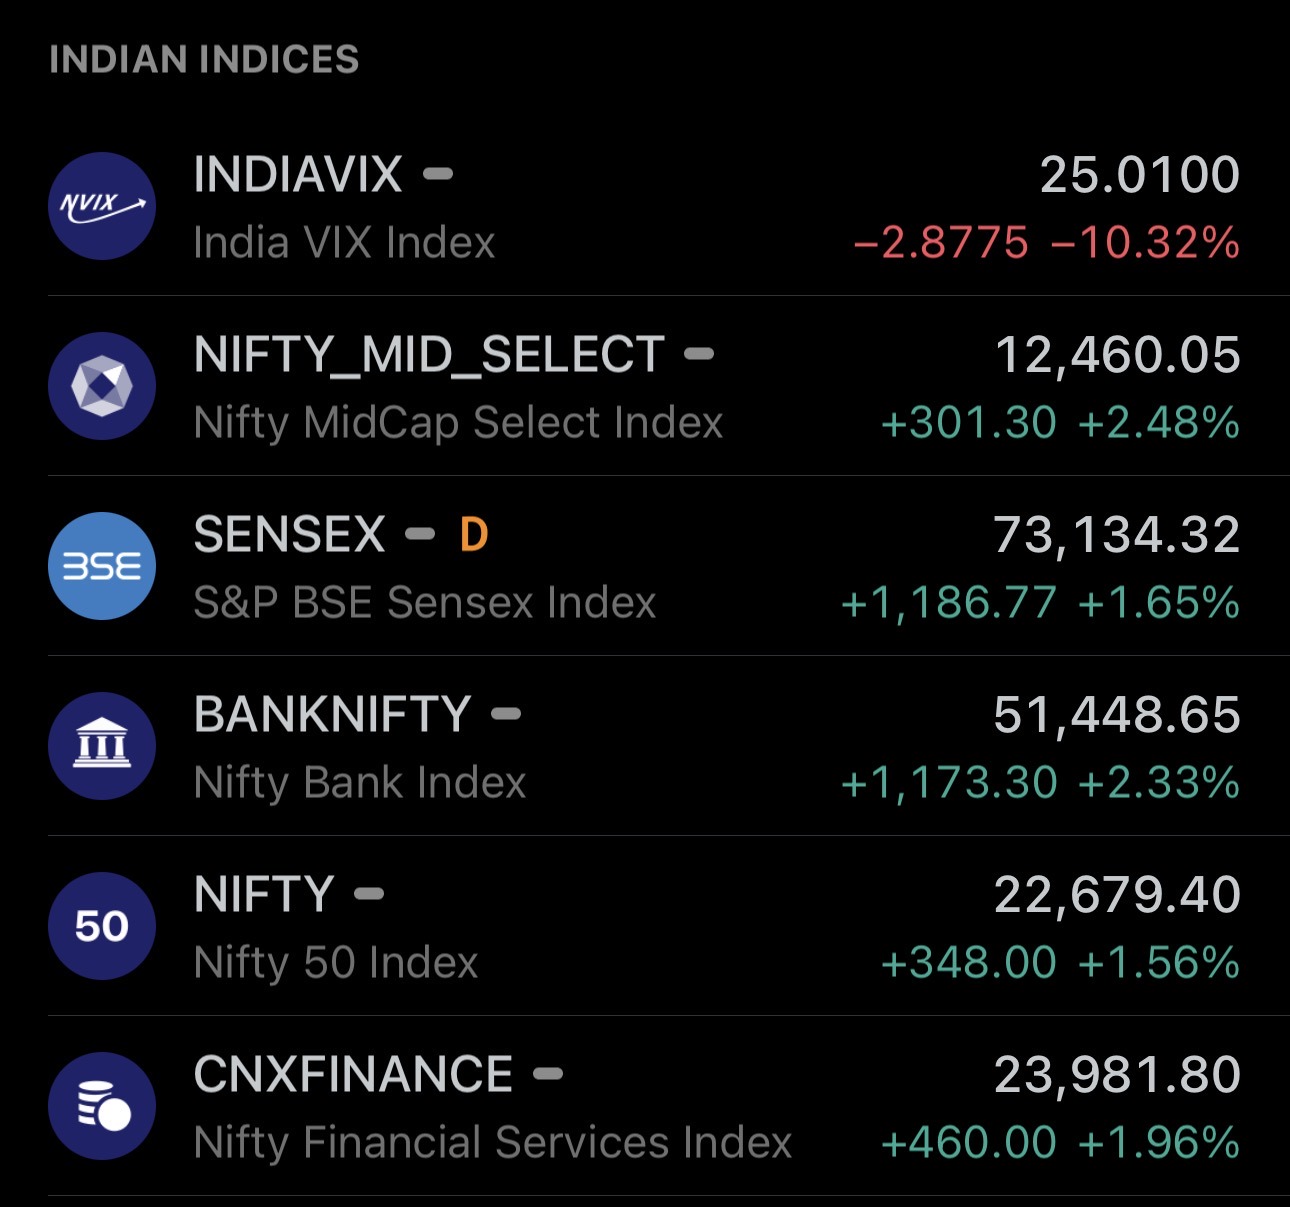Select the SENSEX ticker title
Screen dimensions: 1290x1207
click(289, 535)
